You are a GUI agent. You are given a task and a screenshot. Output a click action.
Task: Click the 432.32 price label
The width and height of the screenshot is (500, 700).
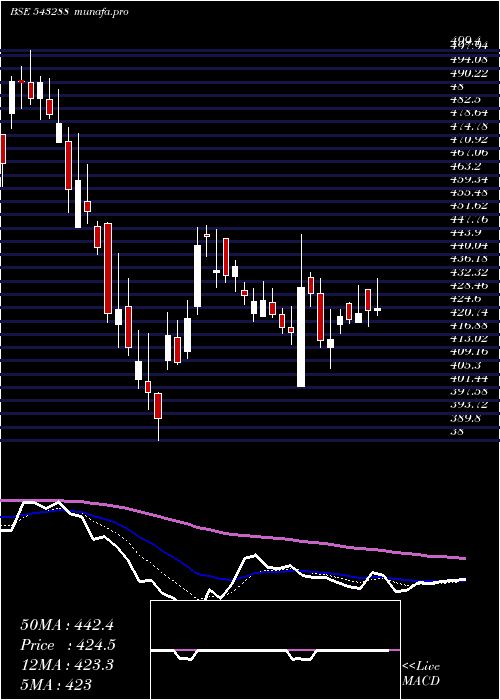(x=469, y=272)
